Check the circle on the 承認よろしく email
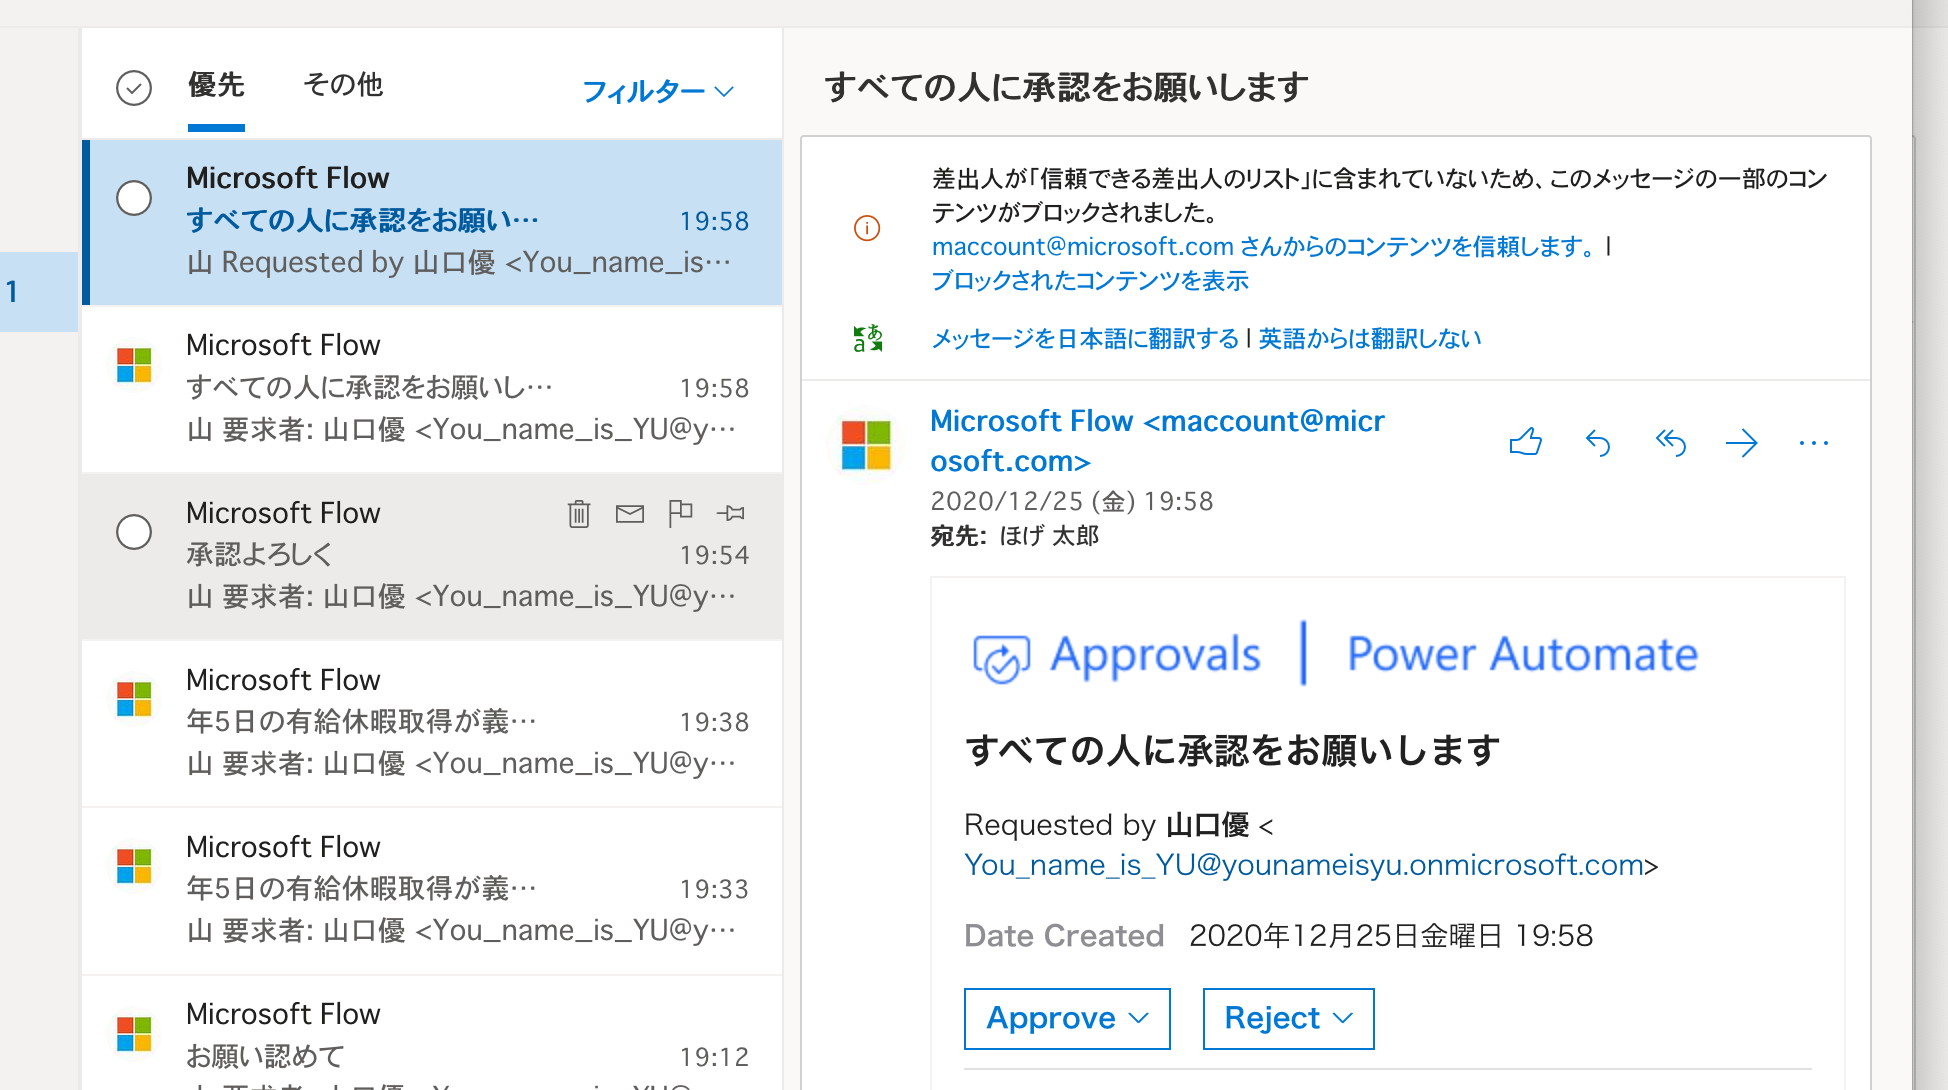The height and width of the screenshot is (1090, 1948). point(133,532)
